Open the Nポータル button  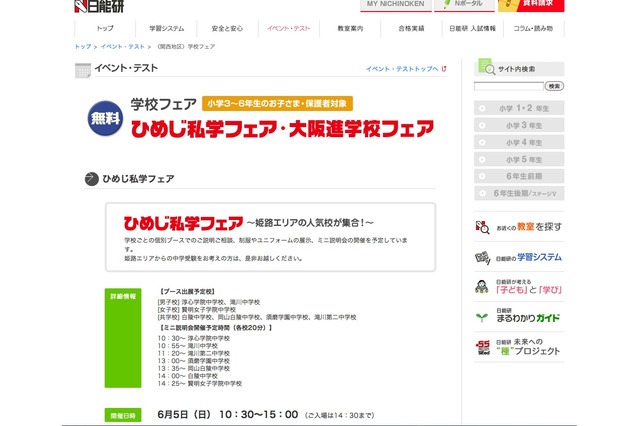click(x=464, y=5)
